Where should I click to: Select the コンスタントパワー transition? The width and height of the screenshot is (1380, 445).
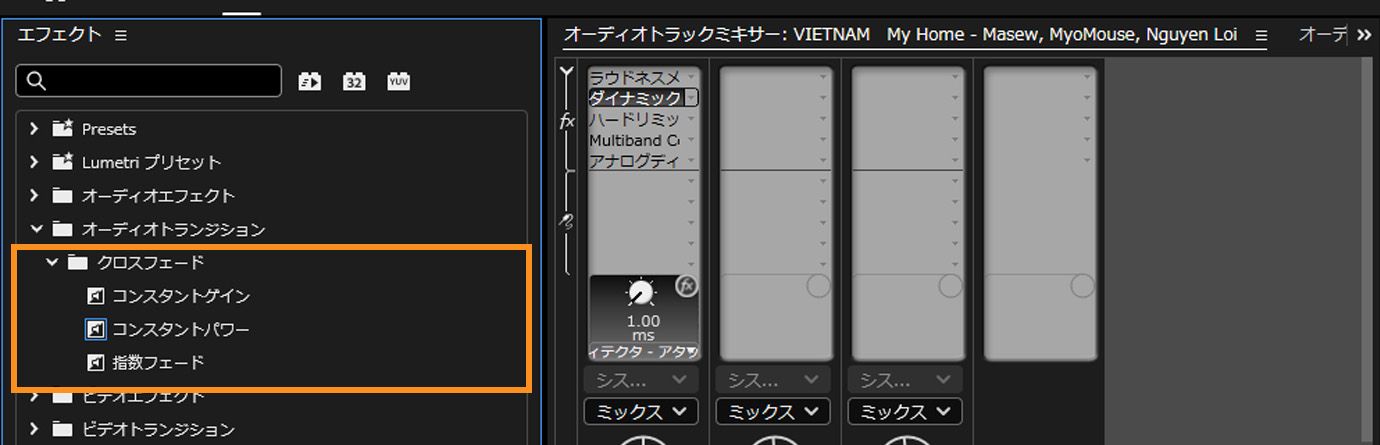point(181,329)
